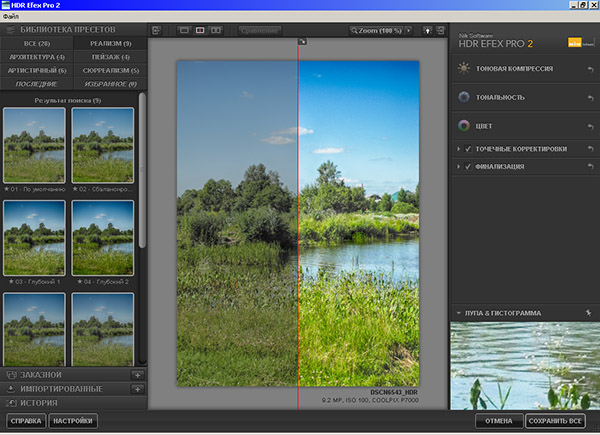Click the Сохранить все button
Viewport: 600px width, 435px height.
[x=556, y=421]
